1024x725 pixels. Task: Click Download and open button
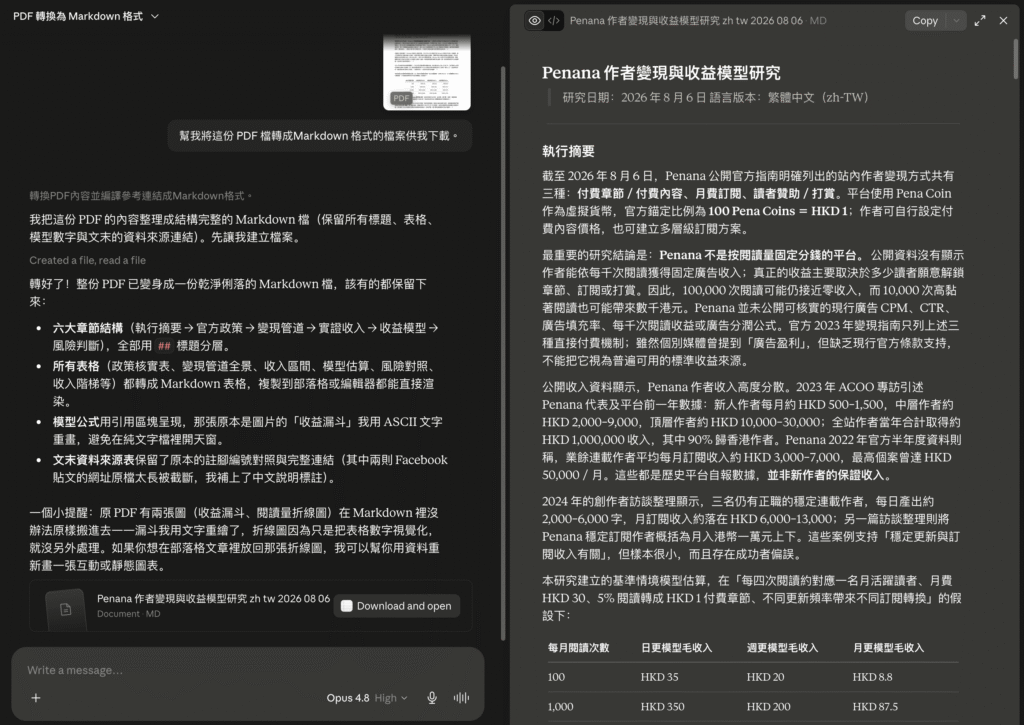[x=396, y=606]
